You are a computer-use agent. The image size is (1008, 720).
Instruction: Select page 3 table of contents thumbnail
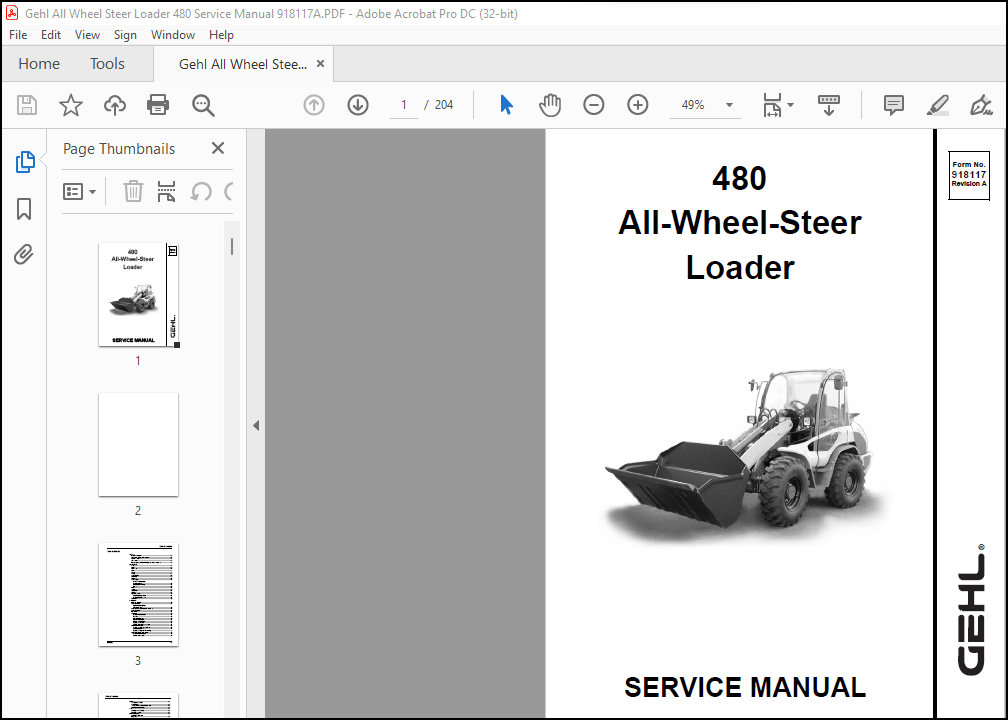(x=138, y=595)
